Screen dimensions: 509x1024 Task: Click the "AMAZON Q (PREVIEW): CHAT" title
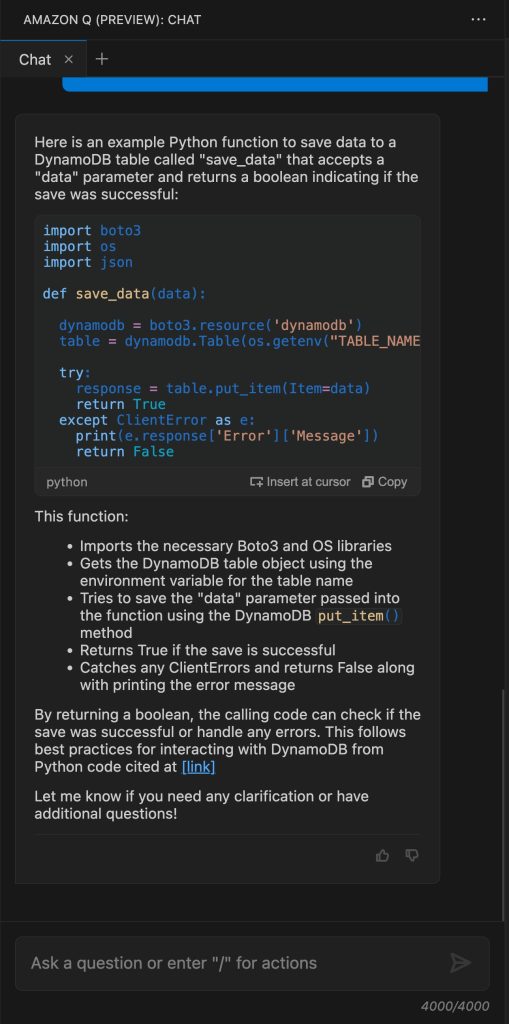pos(112,20)
